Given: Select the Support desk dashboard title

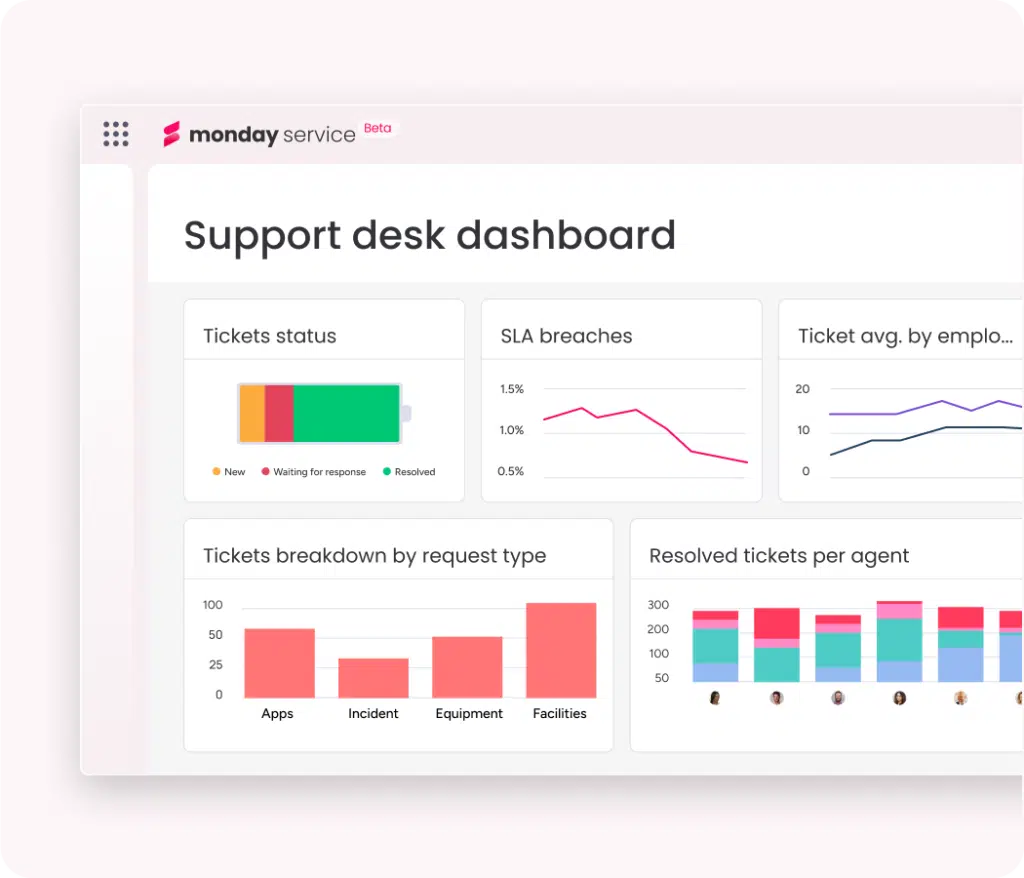Looking at the screenshot, I should coord(429,235).
